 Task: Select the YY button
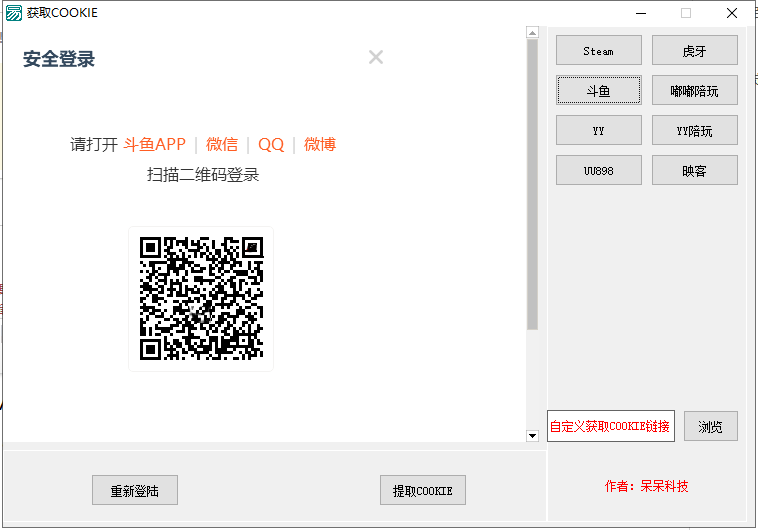point(598,130)
